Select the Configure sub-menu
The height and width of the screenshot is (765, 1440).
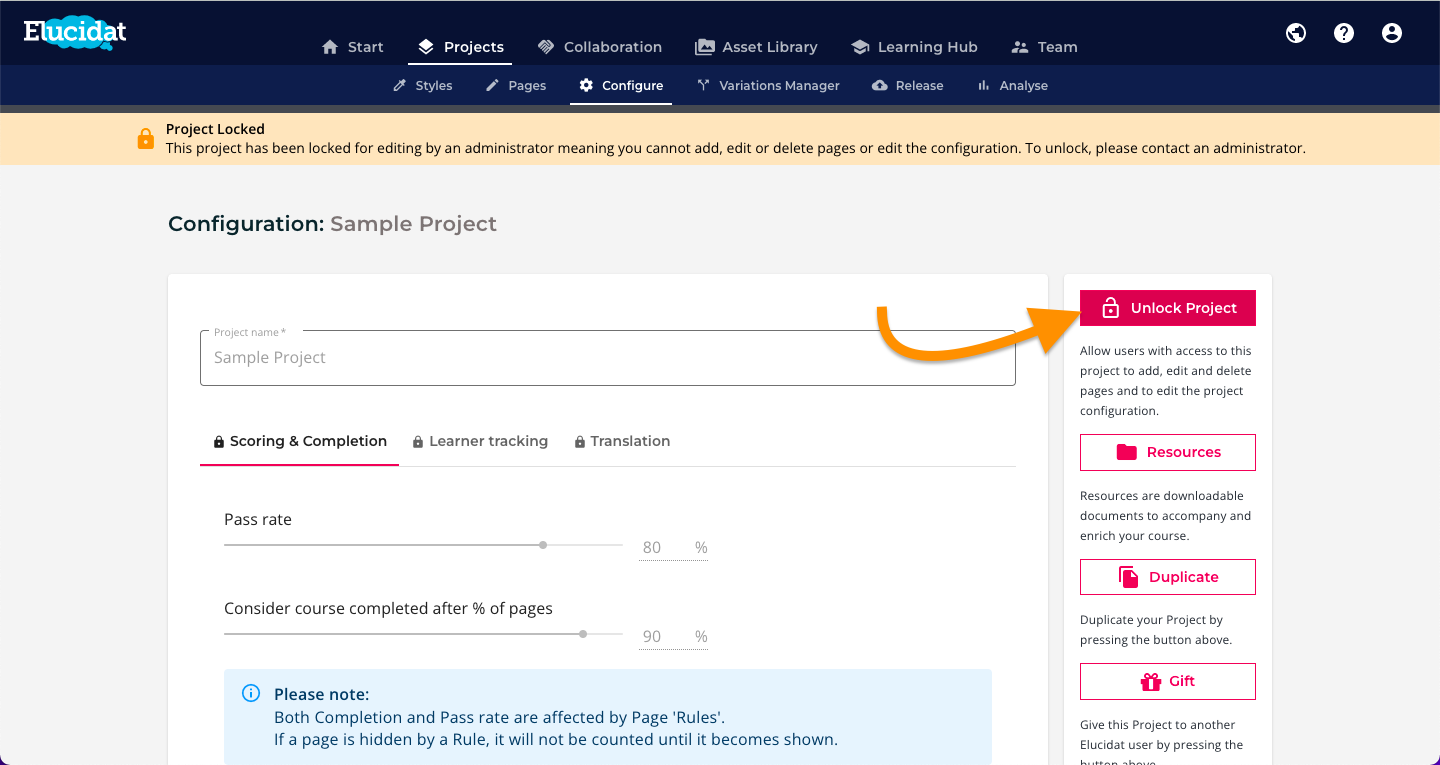pos(621,86)
